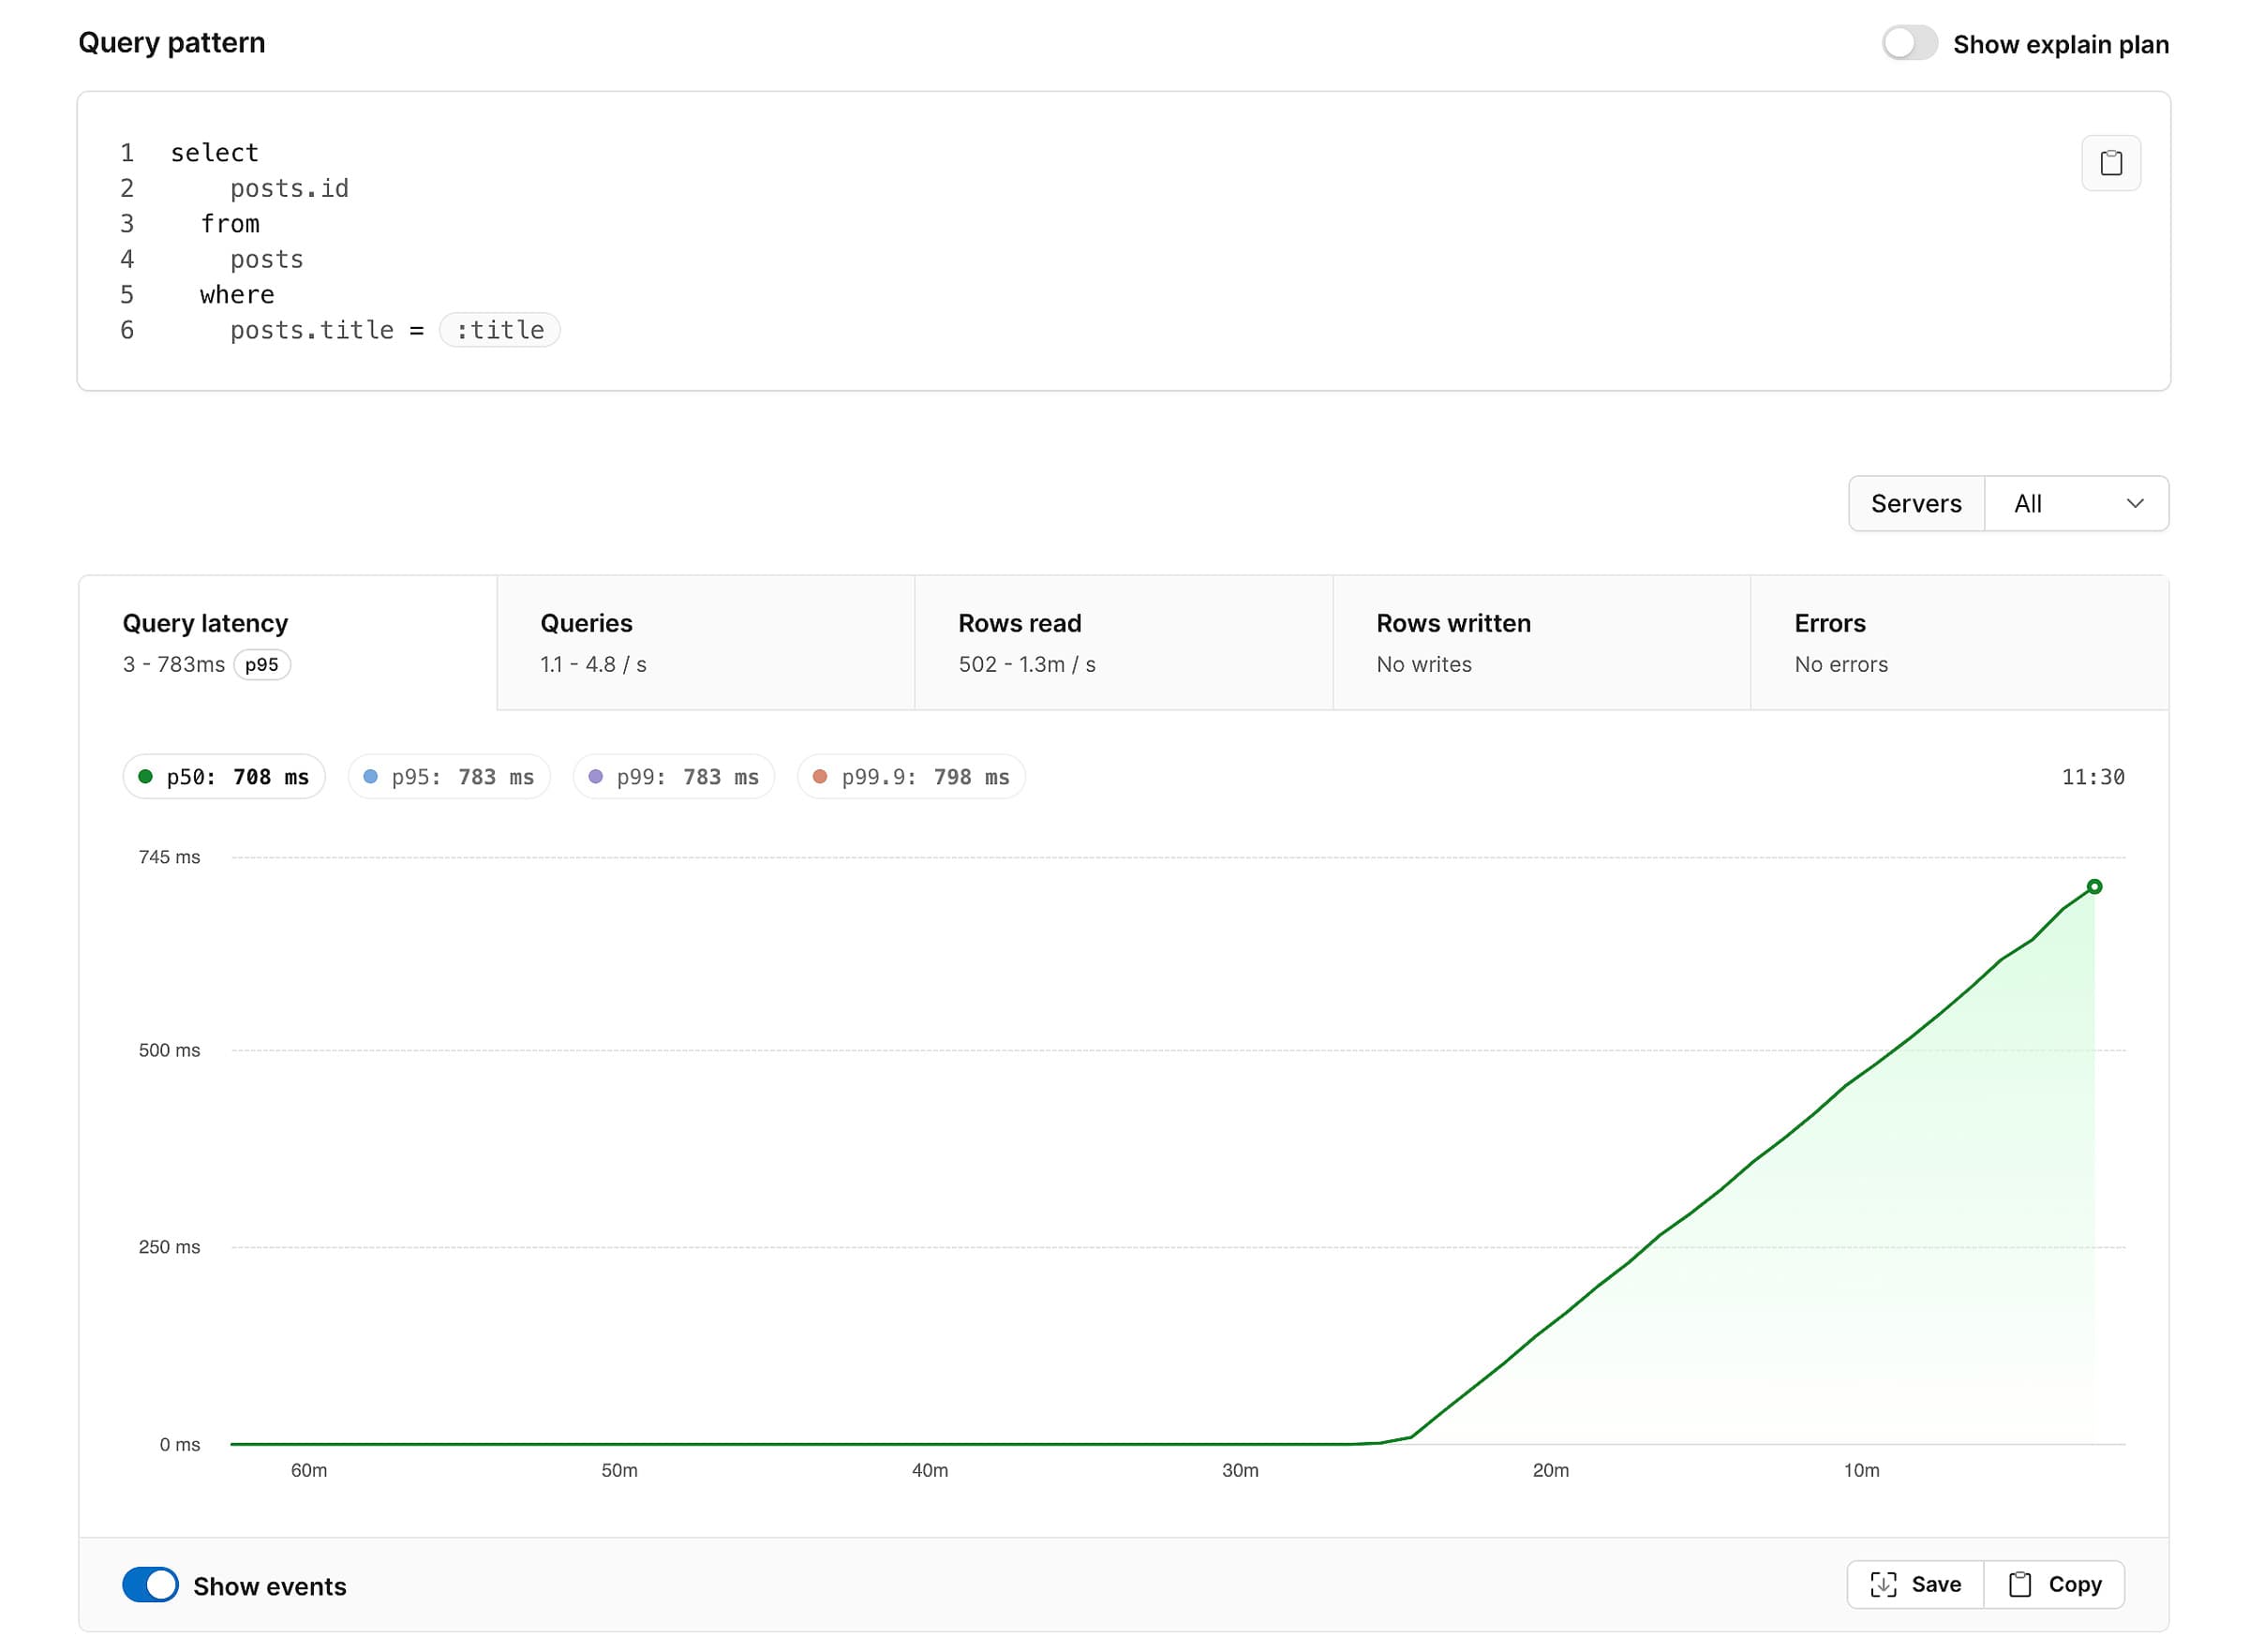Screen dimensions: 2249x1652
Task: Select the purple p99 legend dot
Action: 595,776
